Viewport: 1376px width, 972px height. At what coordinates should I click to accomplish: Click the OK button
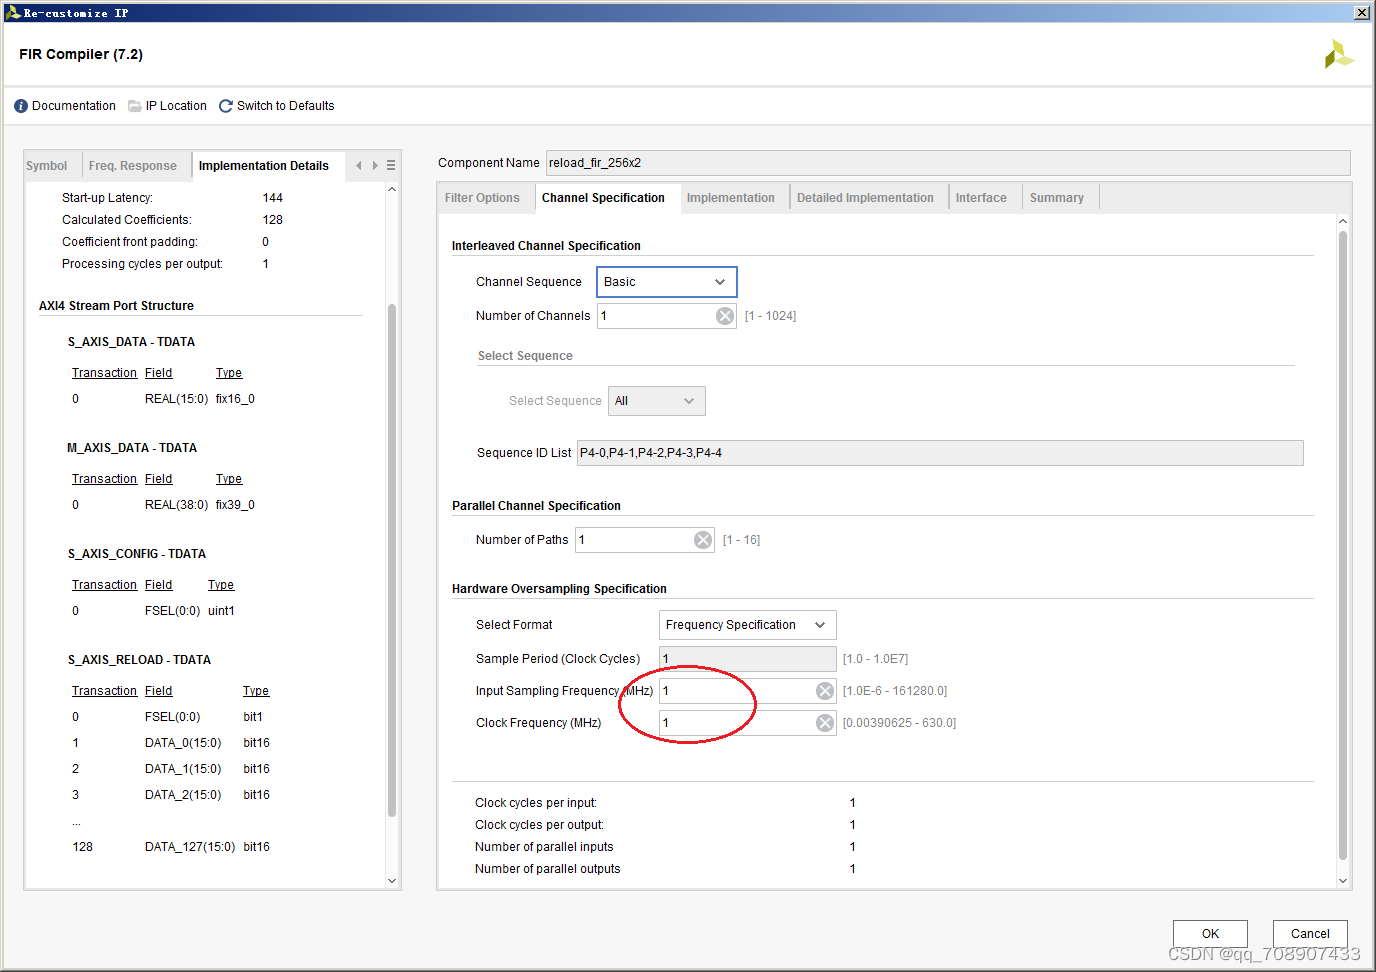coord(1210,934)
